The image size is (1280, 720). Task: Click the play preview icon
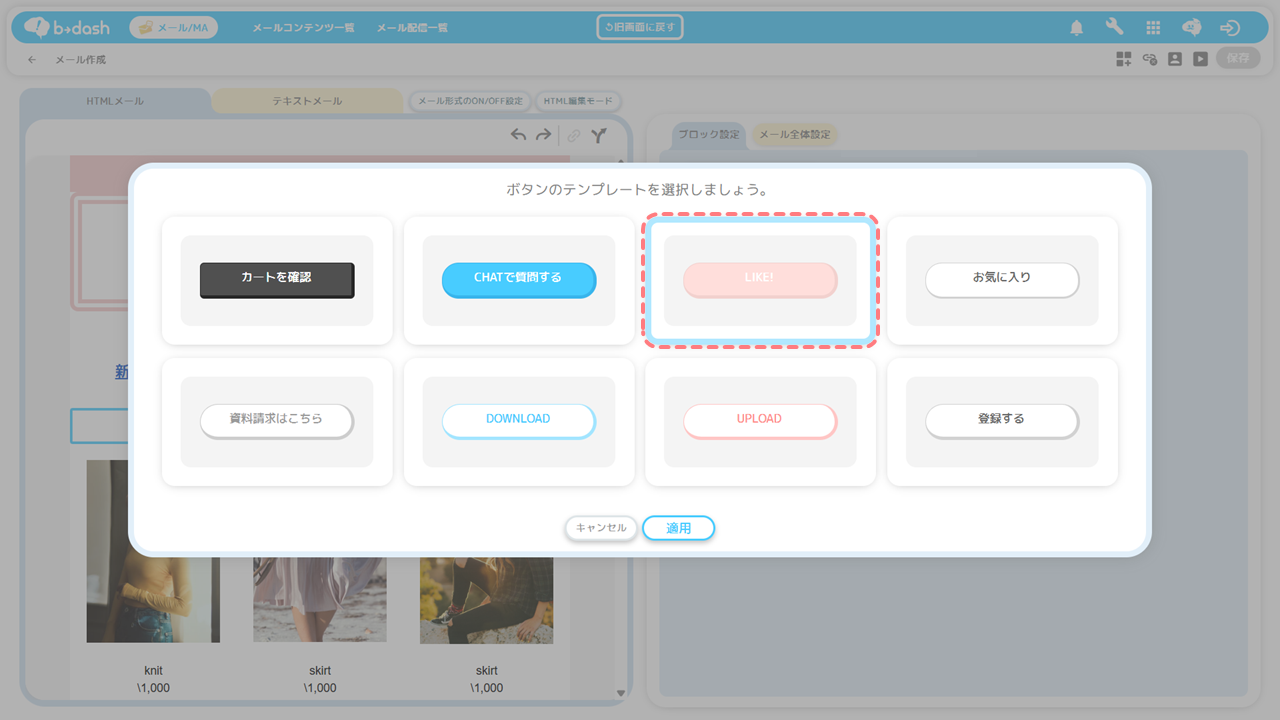pos(1200,59)
